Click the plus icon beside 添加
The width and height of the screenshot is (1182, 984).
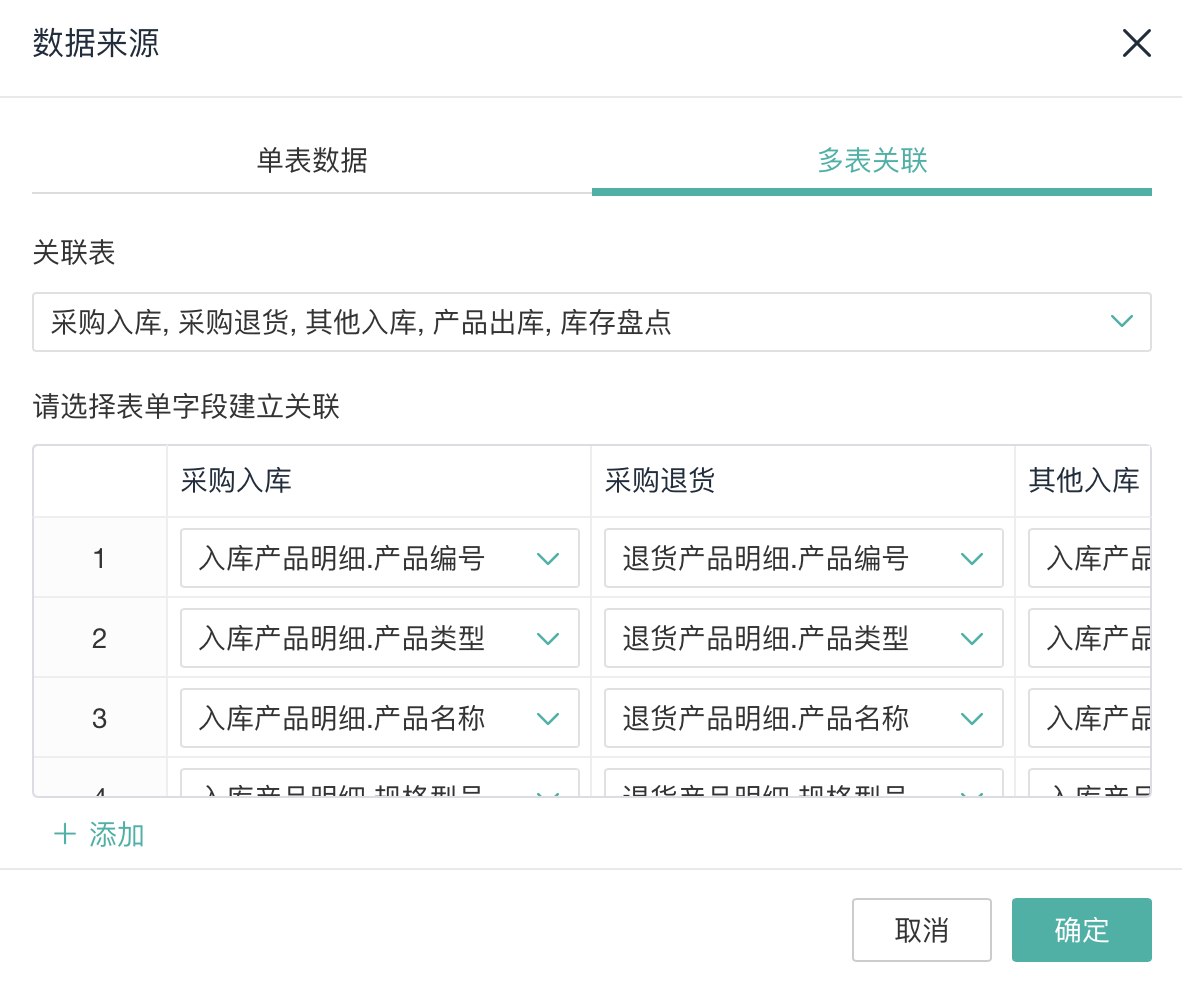65,834
